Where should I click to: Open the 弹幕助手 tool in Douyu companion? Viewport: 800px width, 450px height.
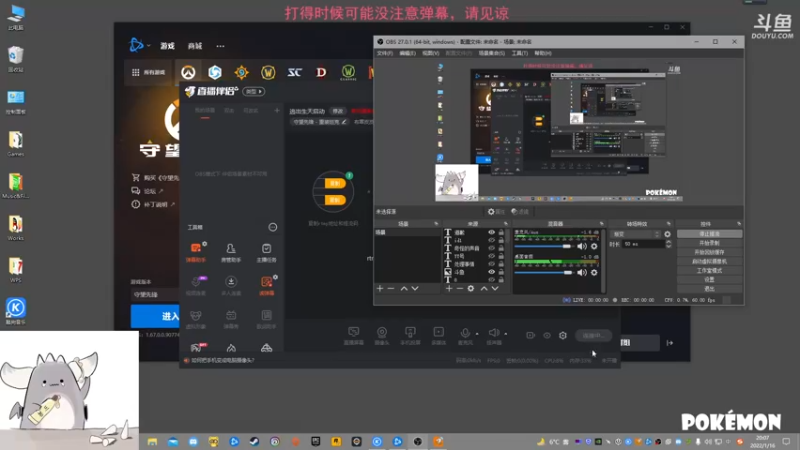point(196,253)
